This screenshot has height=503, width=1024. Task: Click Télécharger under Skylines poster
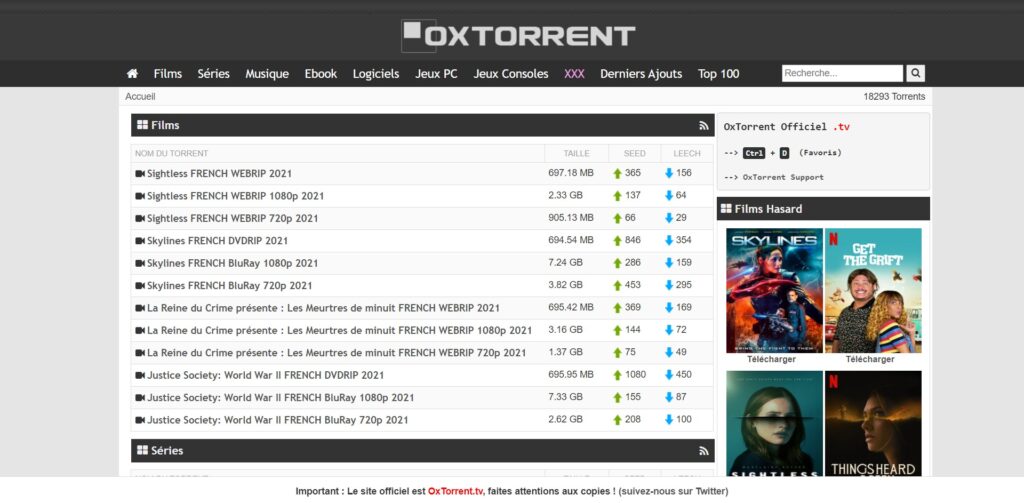(772, 359)
